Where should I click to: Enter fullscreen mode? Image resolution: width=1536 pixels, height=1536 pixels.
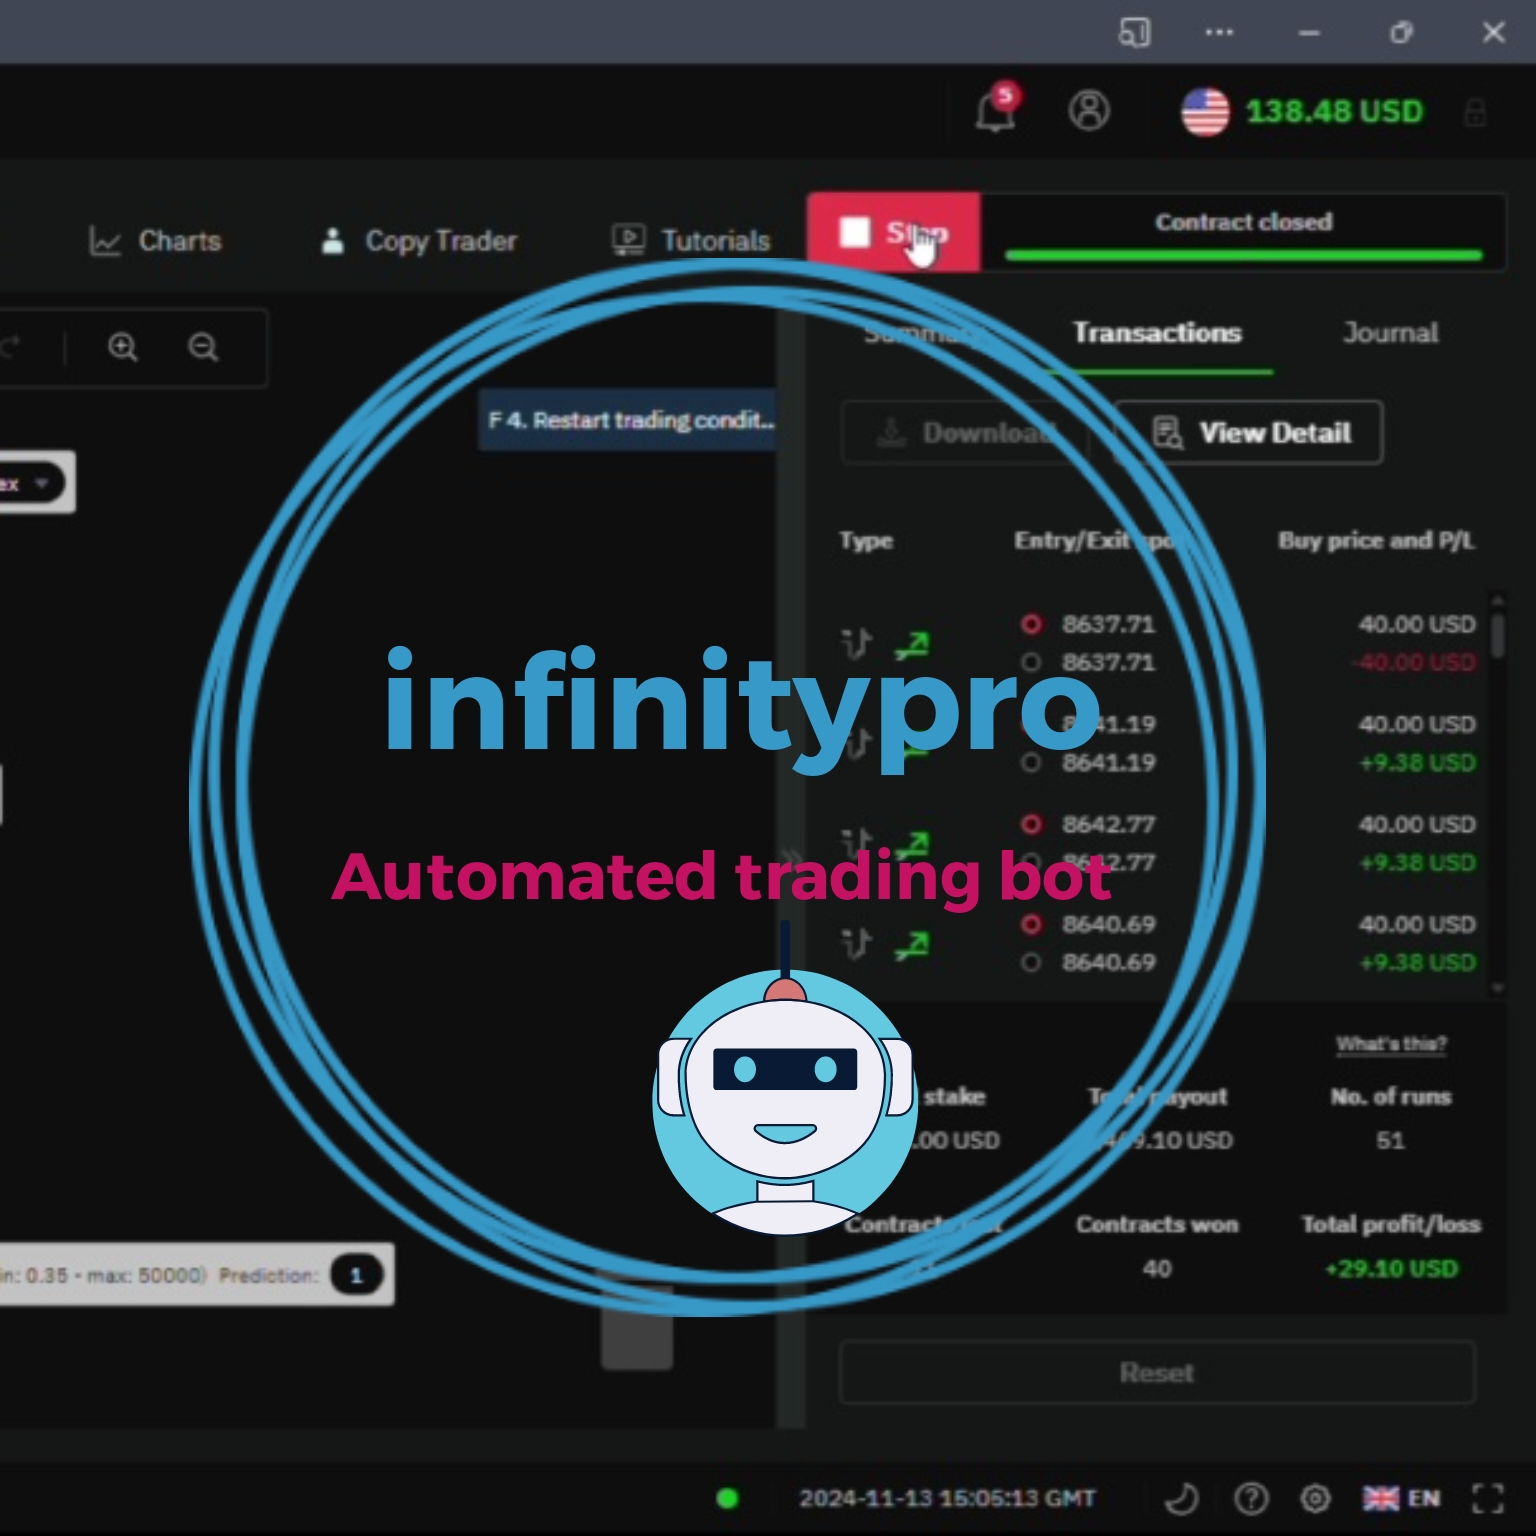pyautogui.click(x=1488, y=1498)
